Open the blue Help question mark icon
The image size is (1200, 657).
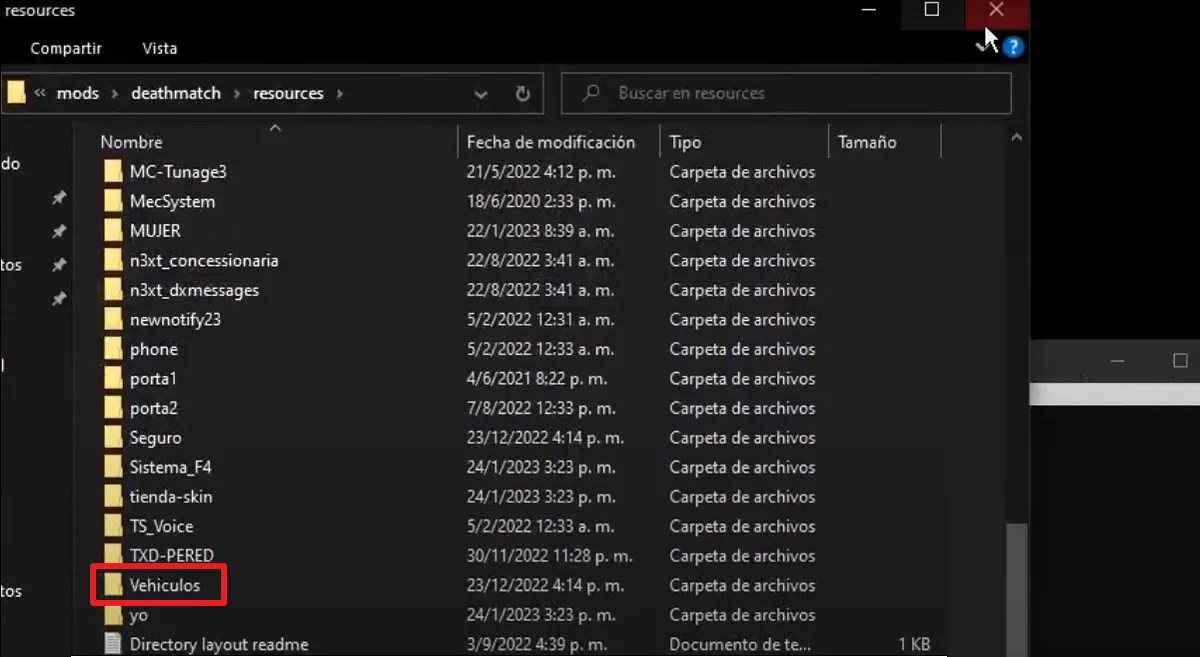click(1013, 47)
